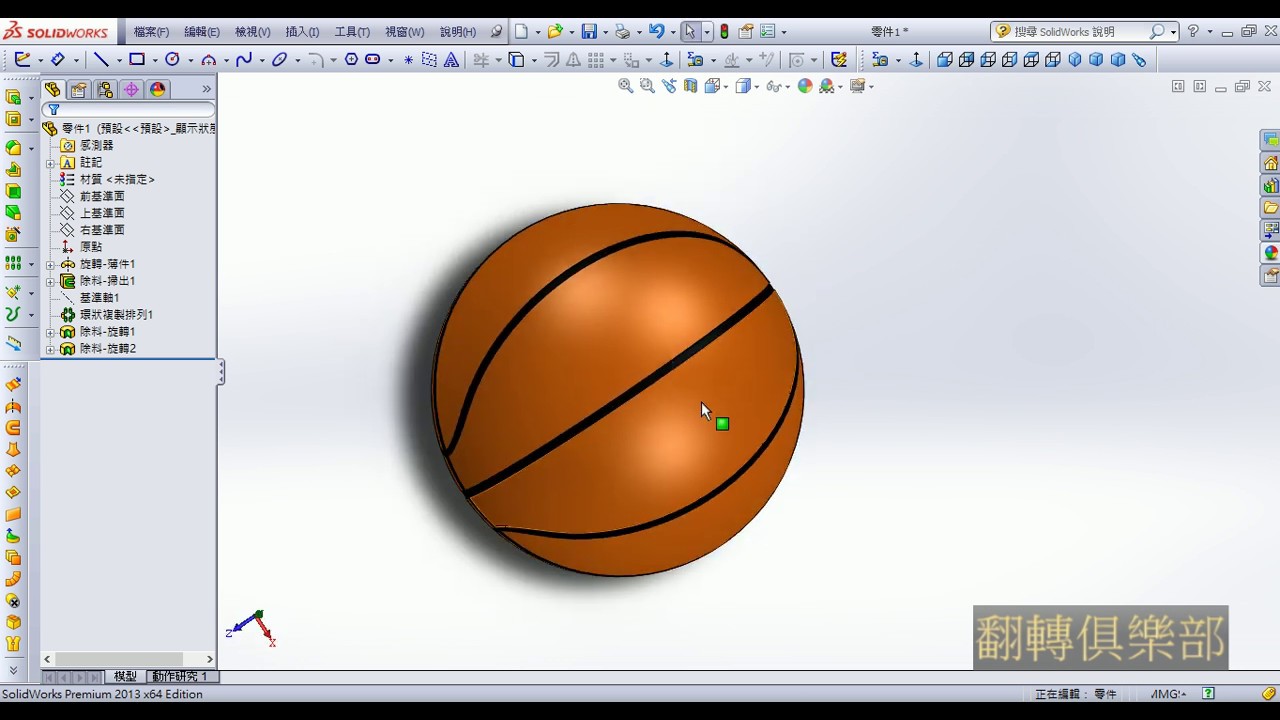Open the Rectangle tool dropdown arrow
1280x720 pixels.
pyautogui.click(x=155, y=61)
